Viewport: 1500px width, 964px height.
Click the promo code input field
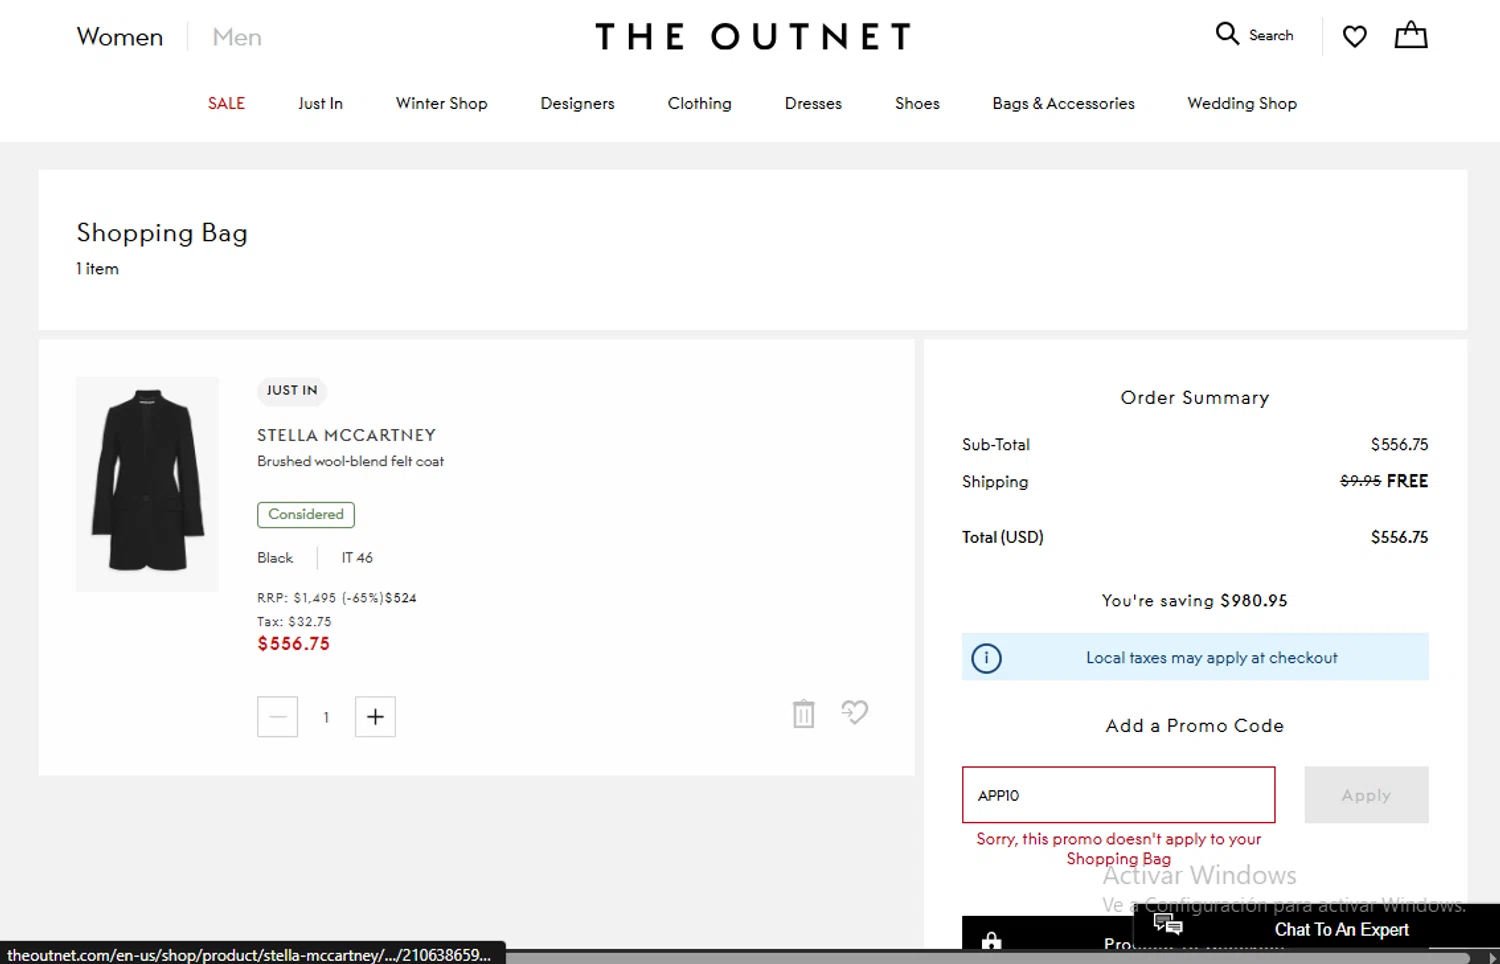pyautogui.click(x=1118, y=795)
